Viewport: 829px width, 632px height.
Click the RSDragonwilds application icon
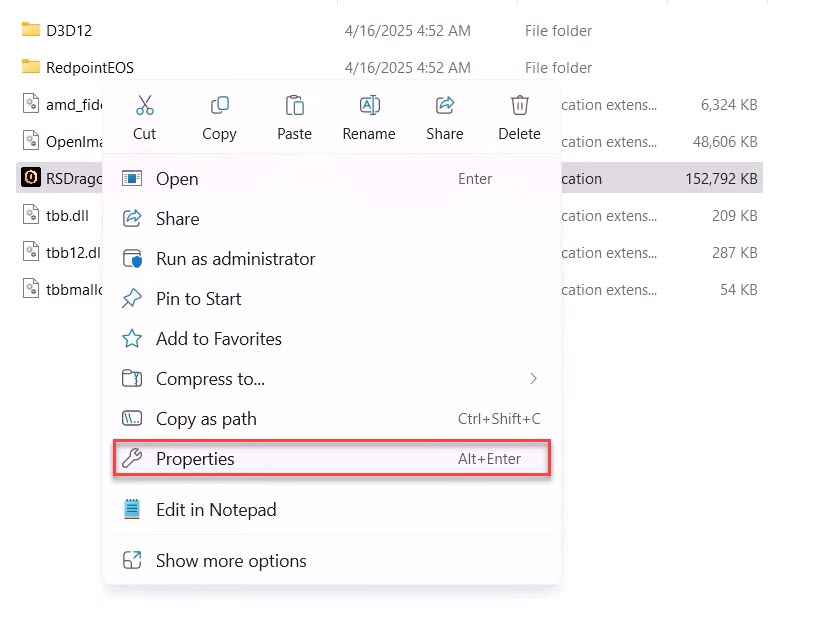click(30, 178)
